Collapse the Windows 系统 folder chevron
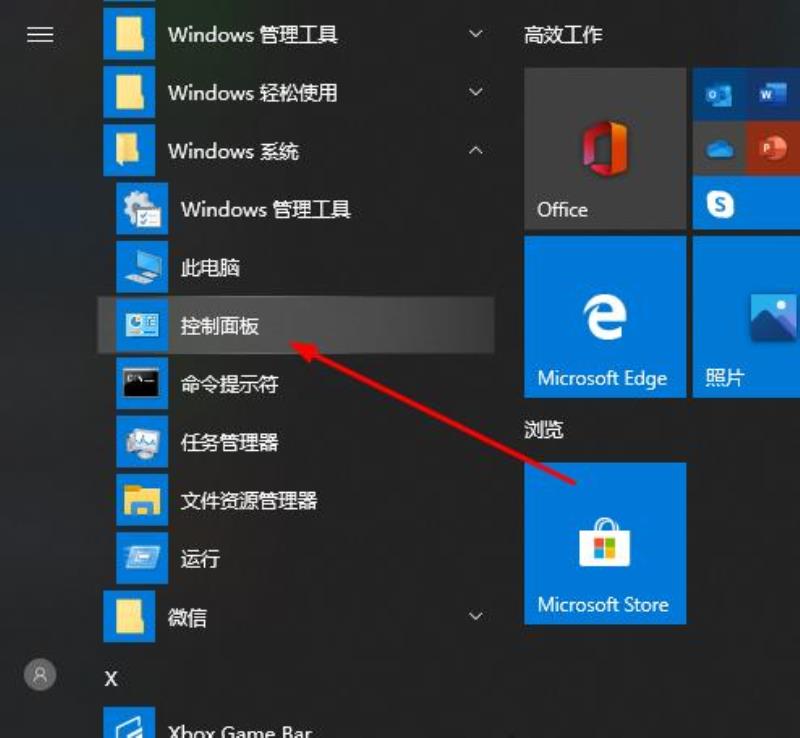This screenshot has width=800, height=738. pos(476,150)
